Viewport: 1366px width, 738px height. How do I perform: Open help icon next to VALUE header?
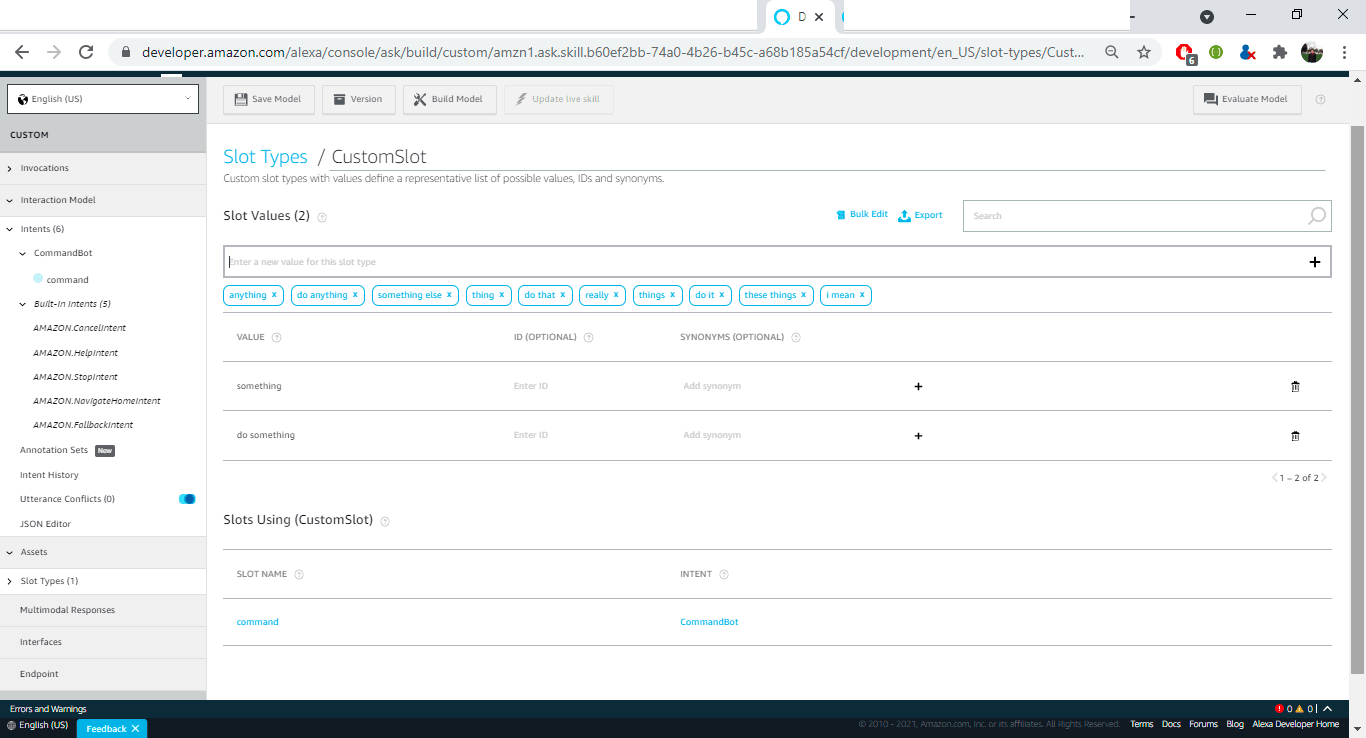coord(277,337)
